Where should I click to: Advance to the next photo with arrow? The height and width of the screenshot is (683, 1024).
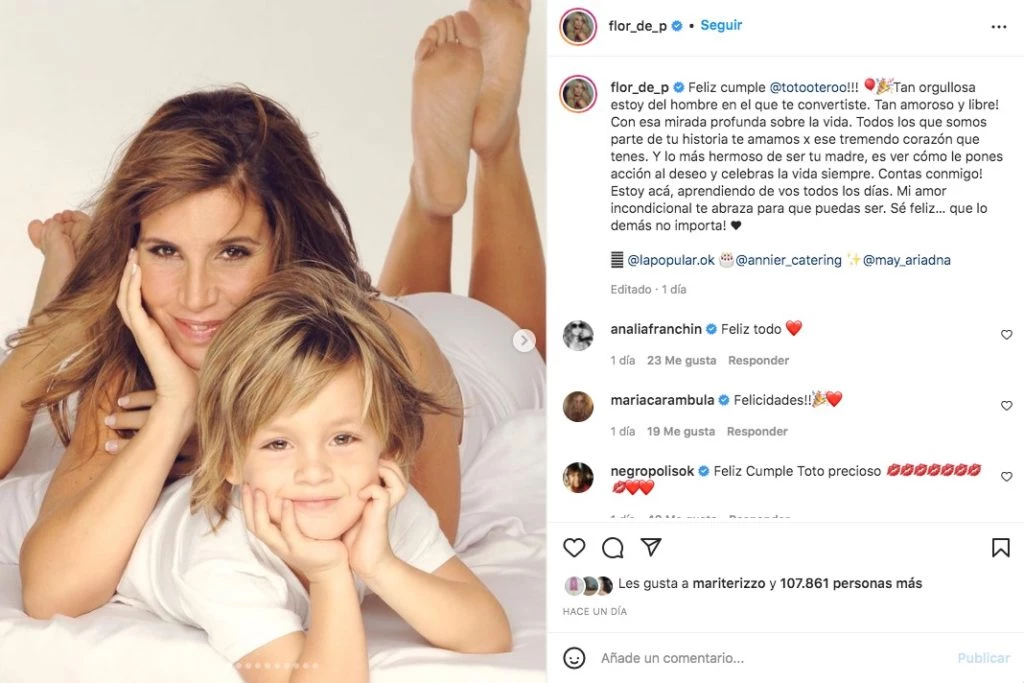coord(524,340)
